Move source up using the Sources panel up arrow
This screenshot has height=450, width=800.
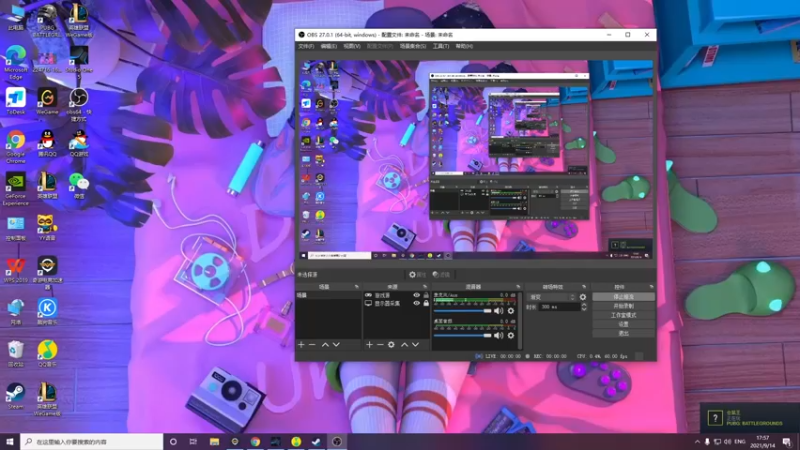coord(405,345)
